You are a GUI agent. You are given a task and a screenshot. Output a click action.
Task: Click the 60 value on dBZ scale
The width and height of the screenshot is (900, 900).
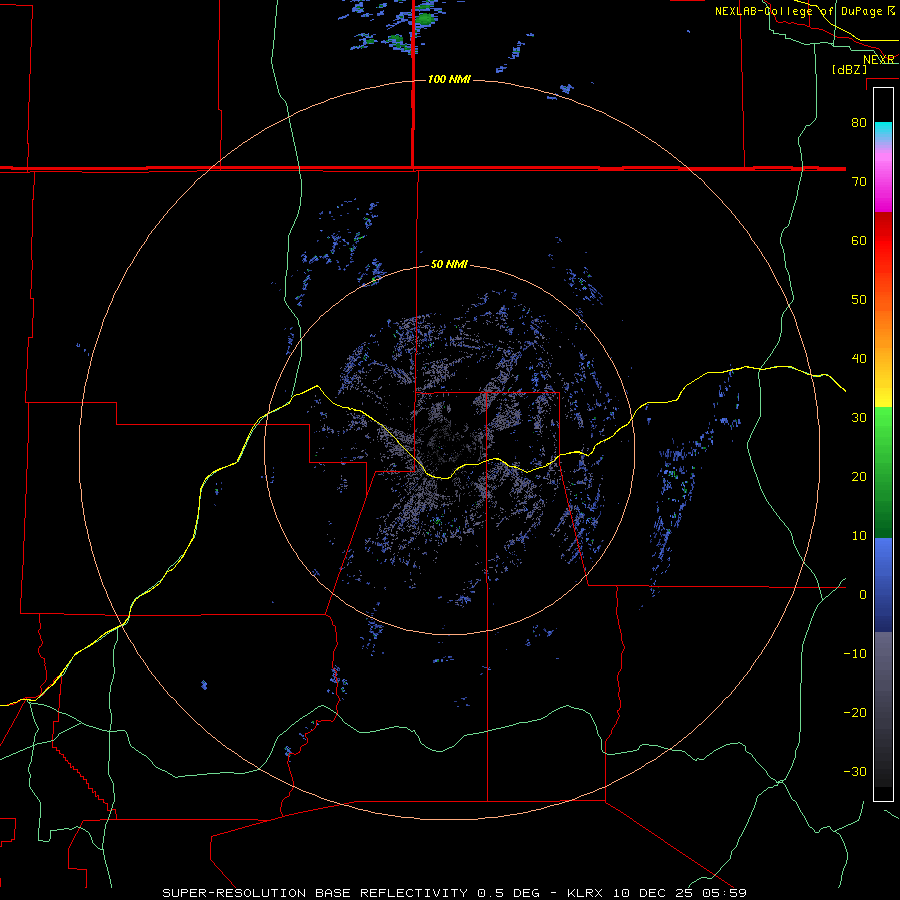[859, 240]
